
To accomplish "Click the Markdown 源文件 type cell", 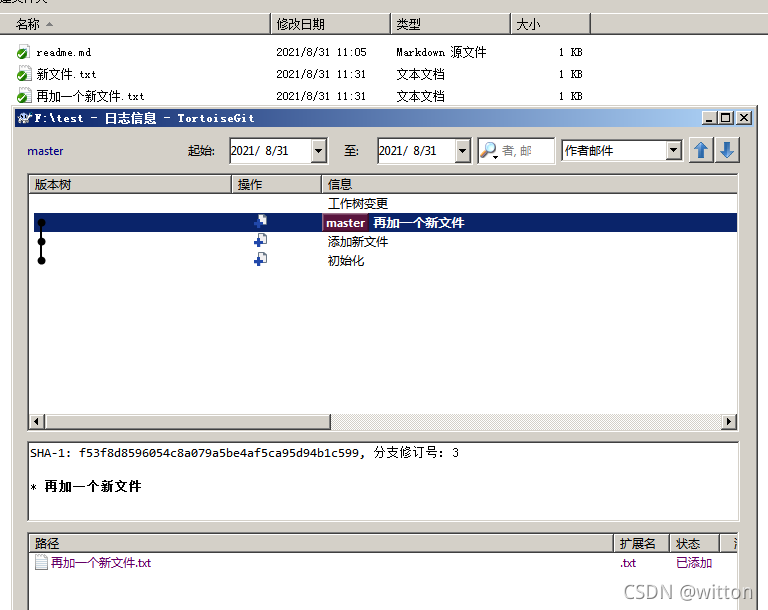I will 441,52.
